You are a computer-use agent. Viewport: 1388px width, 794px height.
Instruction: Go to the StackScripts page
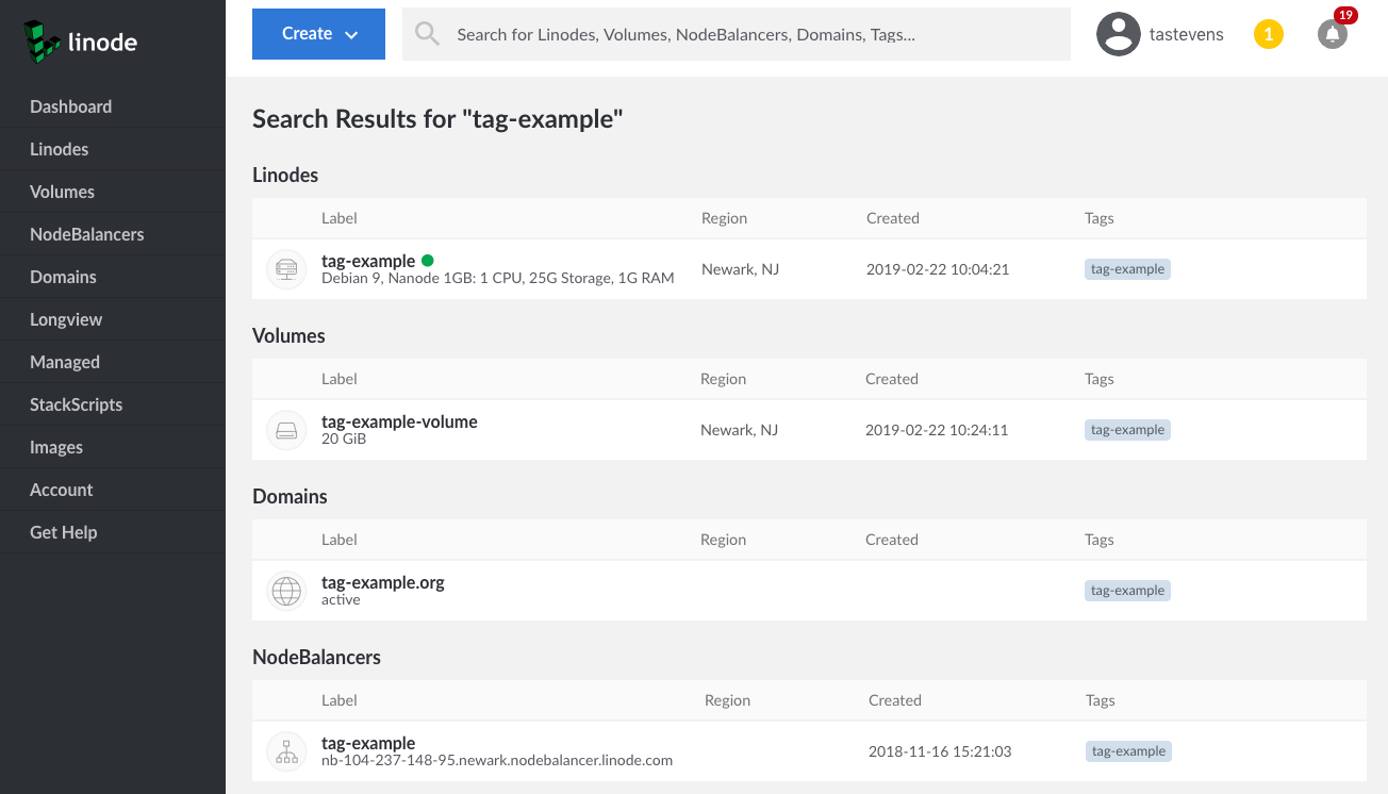[x=75, y=404]
